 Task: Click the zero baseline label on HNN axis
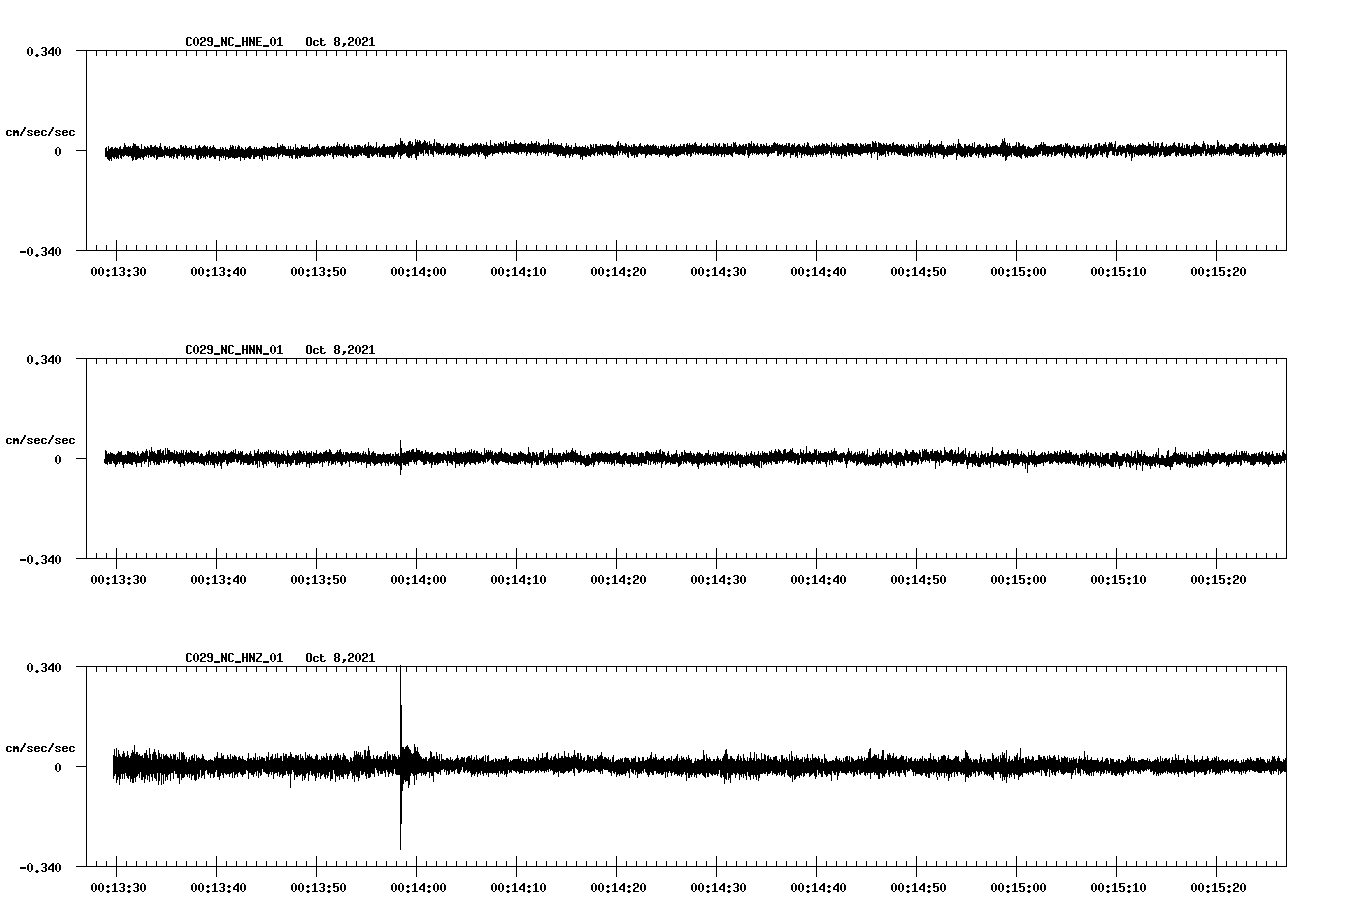point(58,459)
